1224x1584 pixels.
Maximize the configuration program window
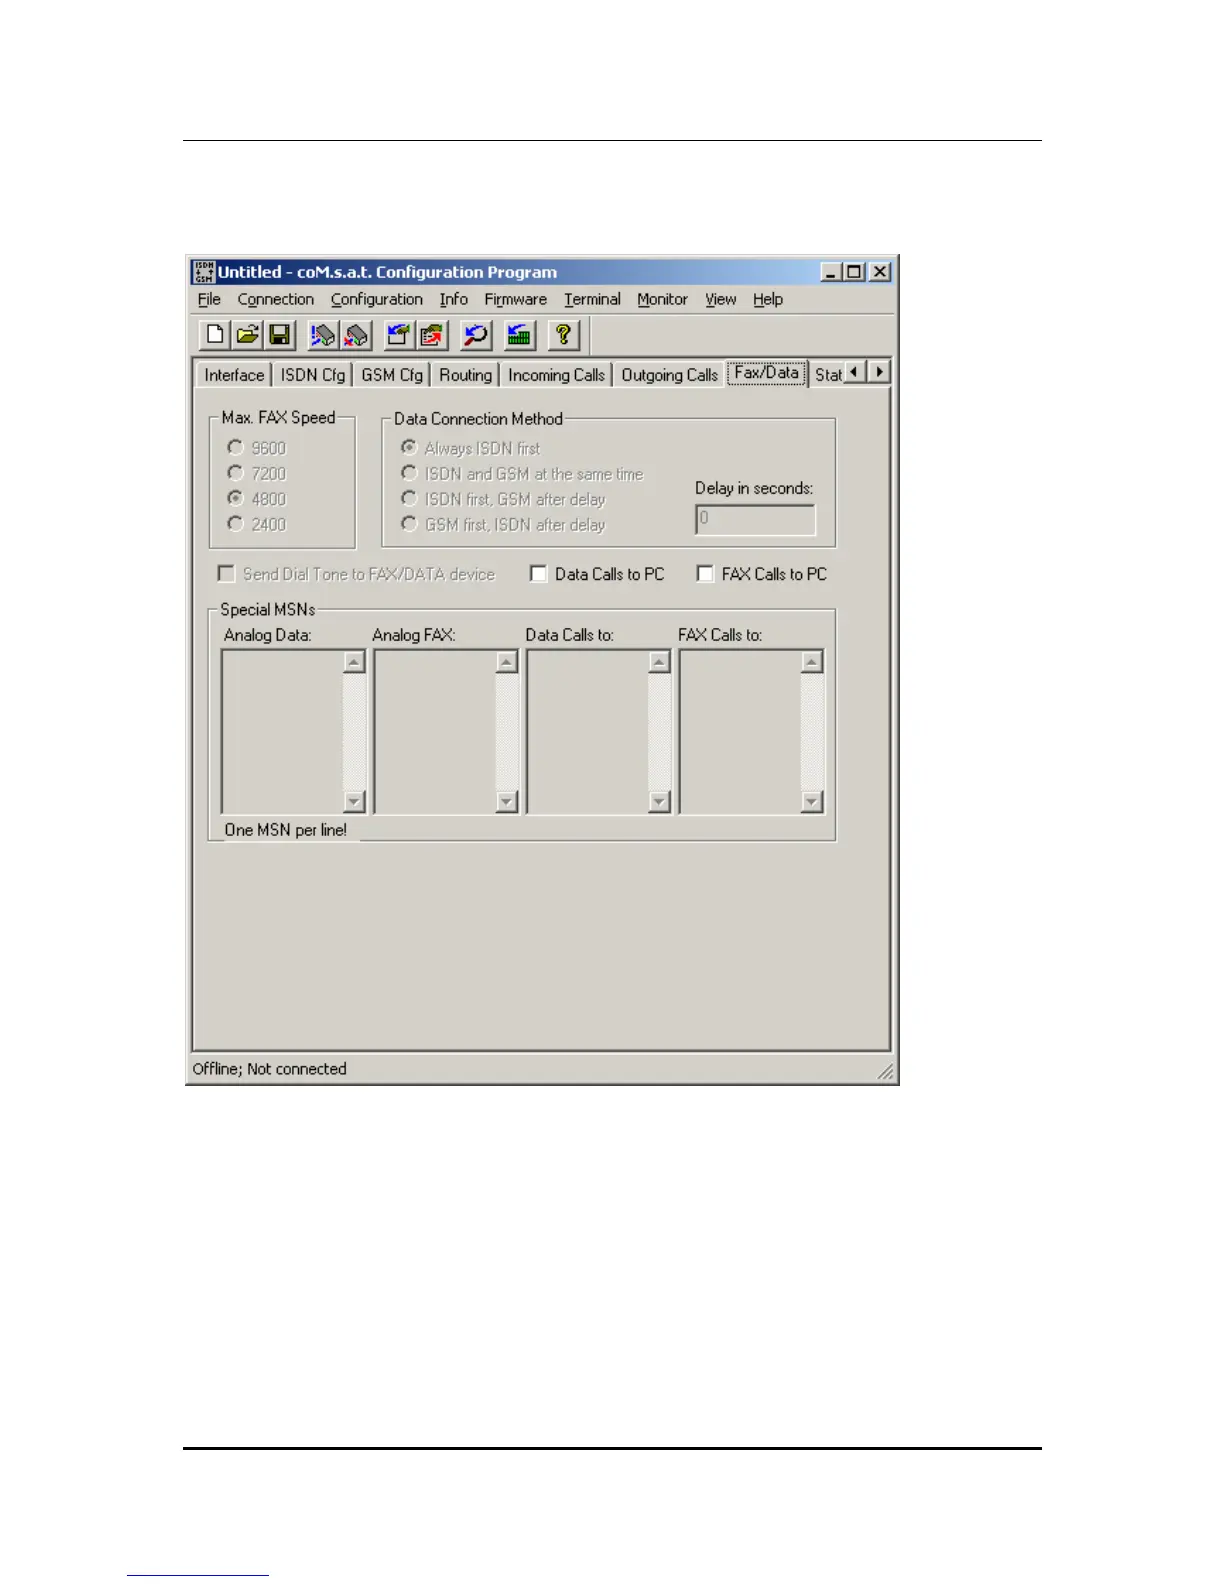pyautogui.click(x=854, y=272)
